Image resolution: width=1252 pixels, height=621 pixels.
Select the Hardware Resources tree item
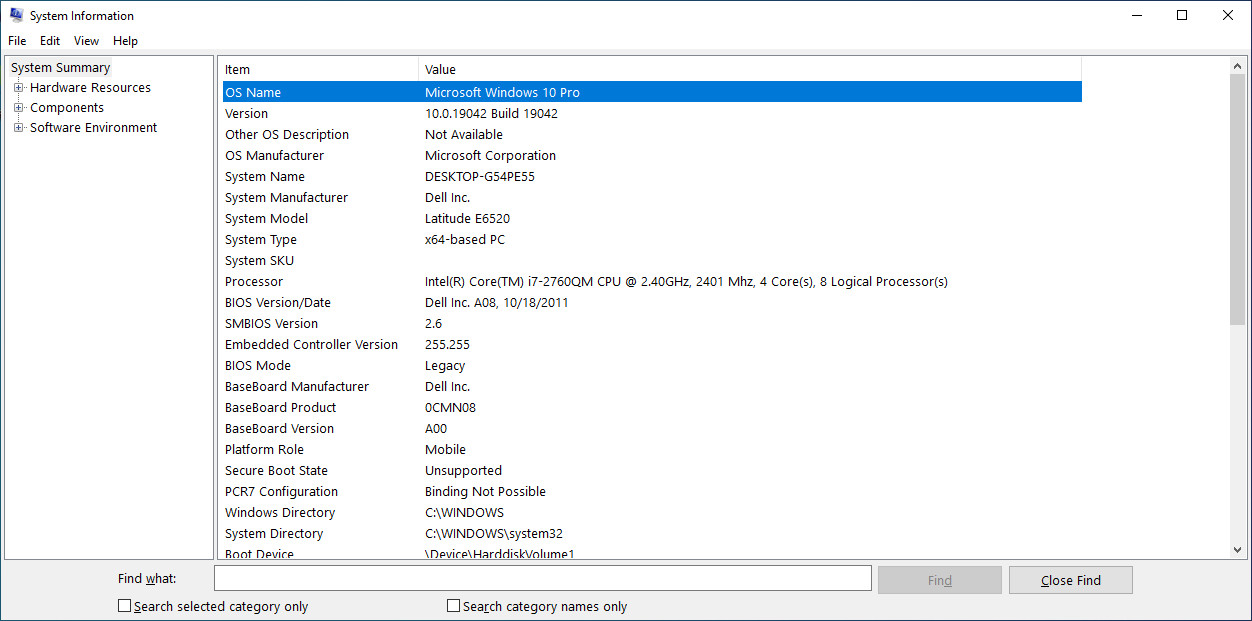(90, 88)
